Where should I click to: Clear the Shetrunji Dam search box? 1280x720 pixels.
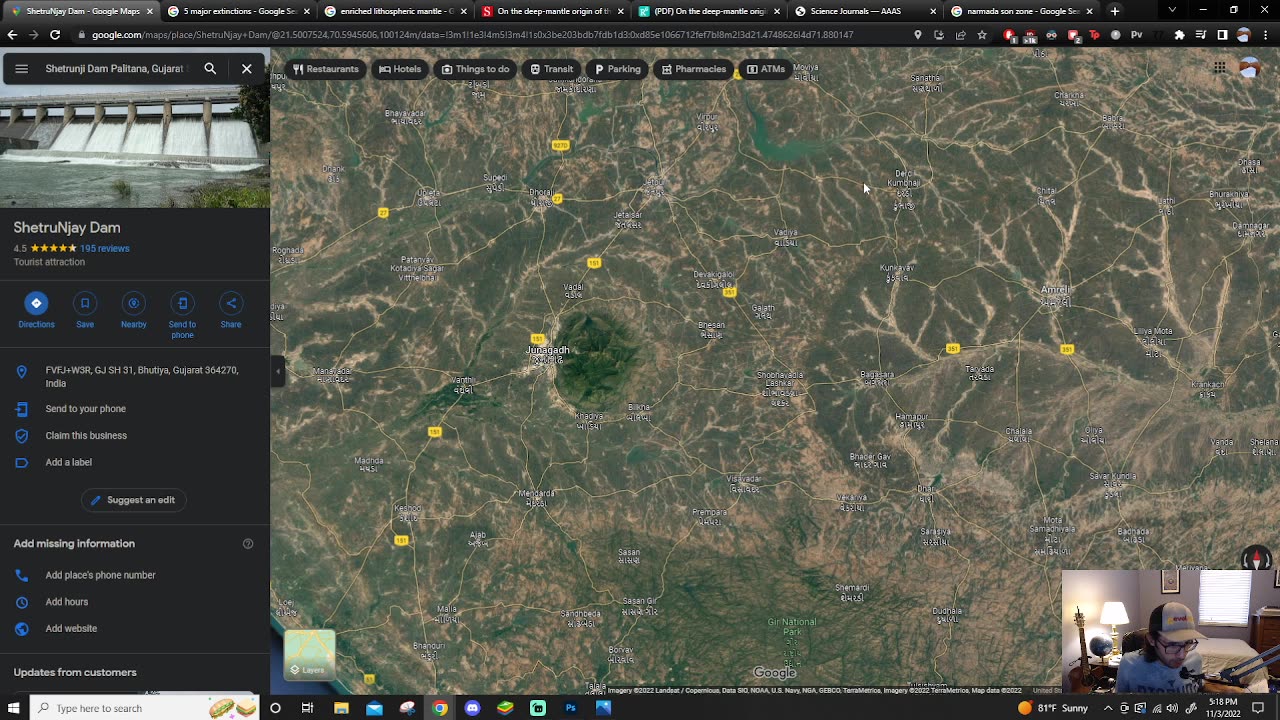pyautogui.click(x=247, y=69)
